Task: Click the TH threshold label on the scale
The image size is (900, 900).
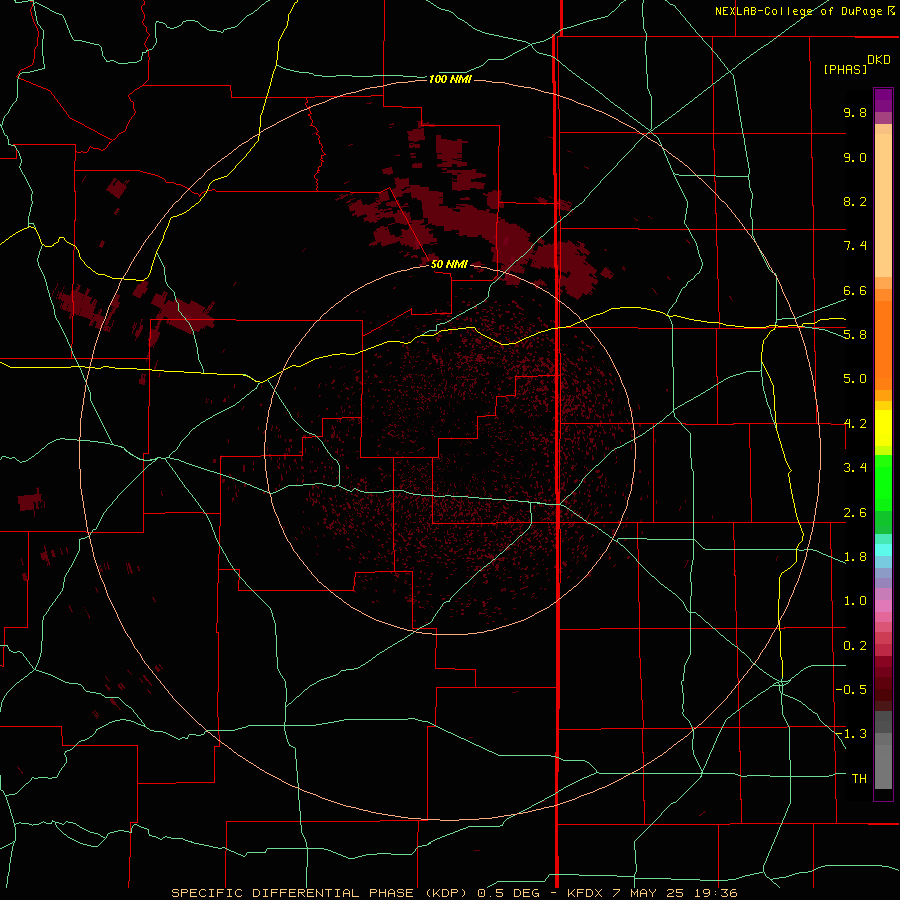Action: point(859,779)
